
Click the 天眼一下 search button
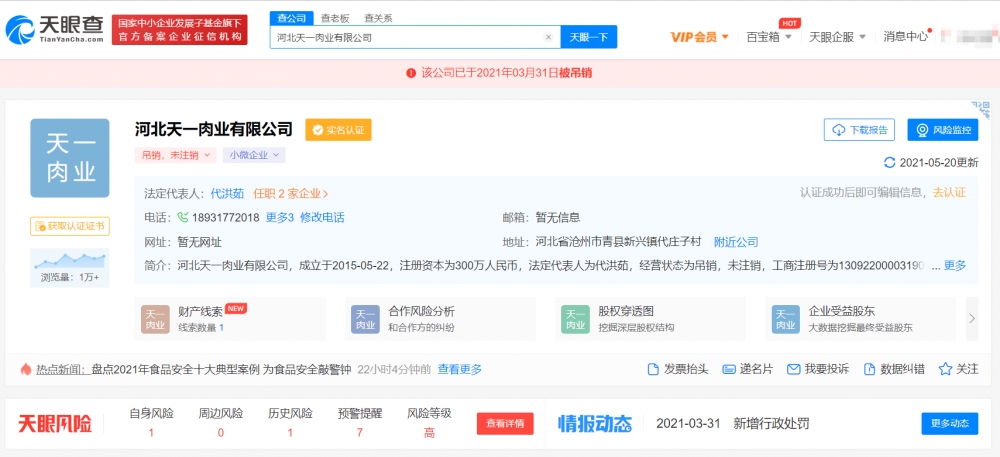coord(589,38)
